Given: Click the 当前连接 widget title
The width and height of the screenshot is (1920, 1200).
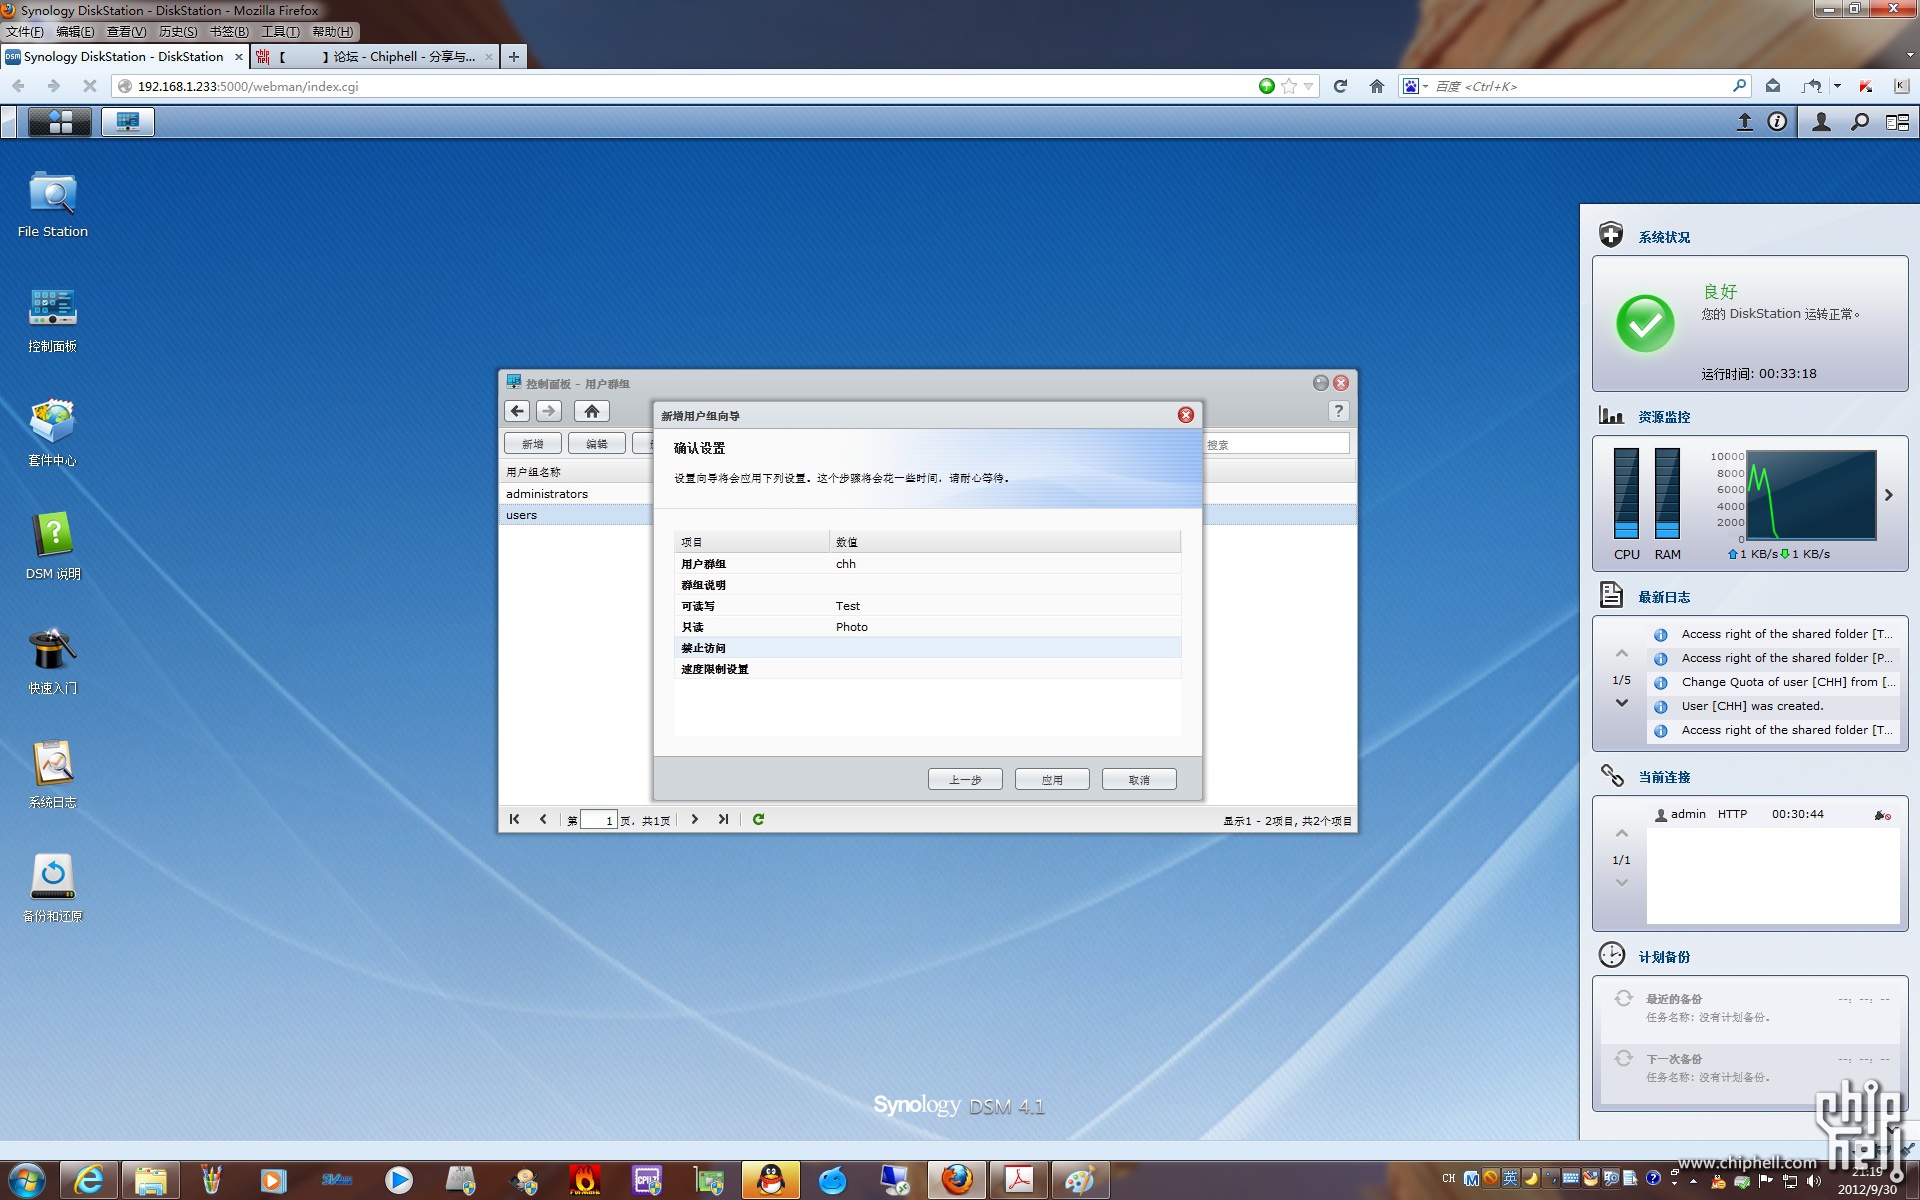Looking at the screenshot, I should 1664,777.
